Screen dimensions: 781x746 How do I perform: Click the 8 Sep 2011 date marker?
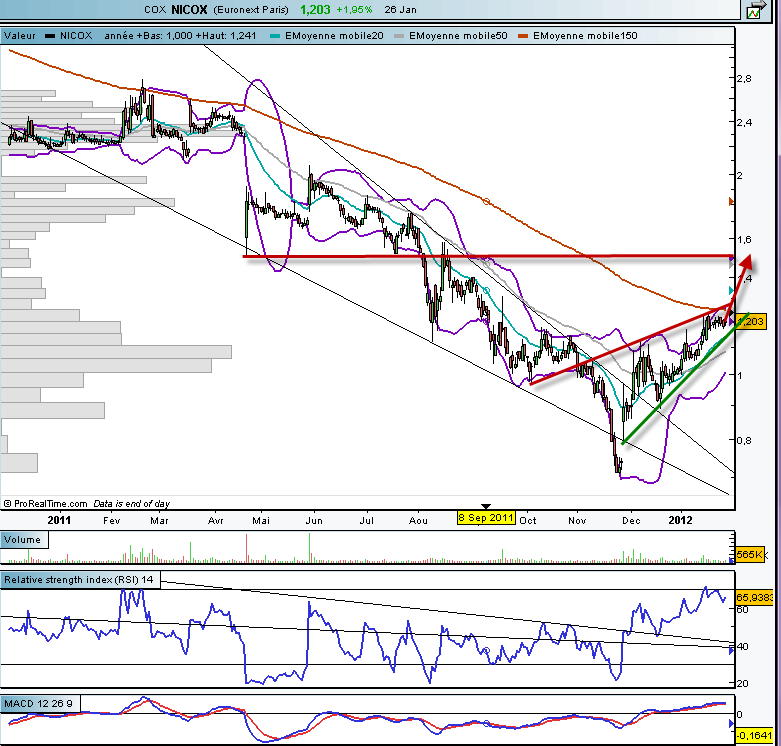[x=486, y=518]
